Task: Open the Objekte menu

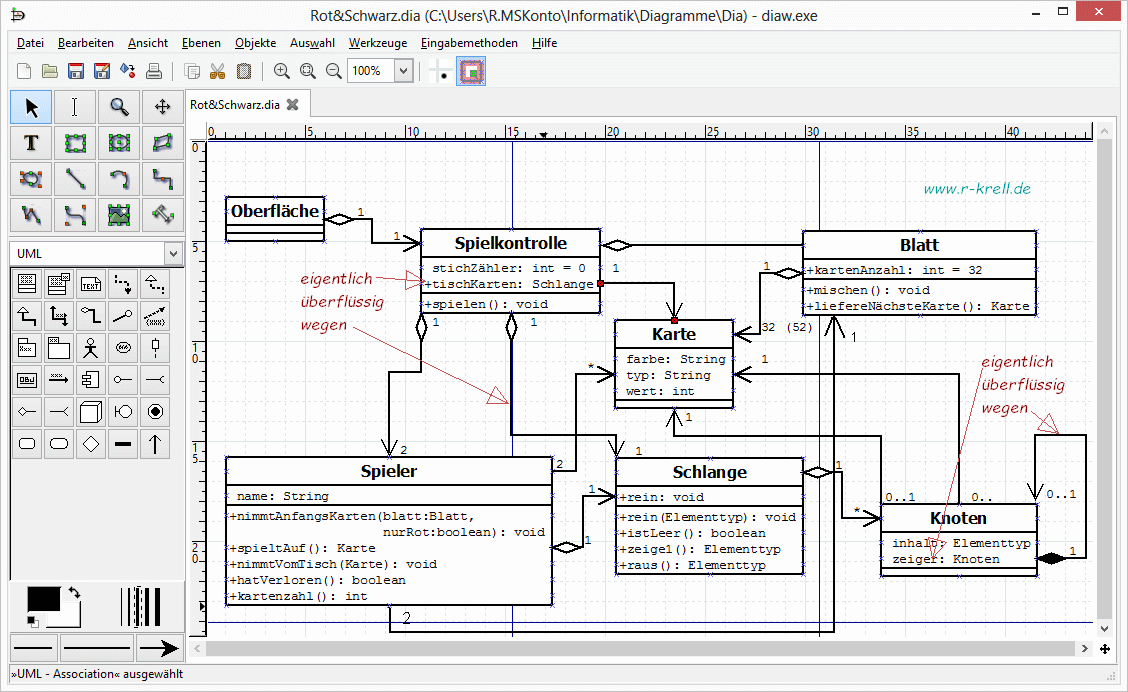Action: pos(255,43)
